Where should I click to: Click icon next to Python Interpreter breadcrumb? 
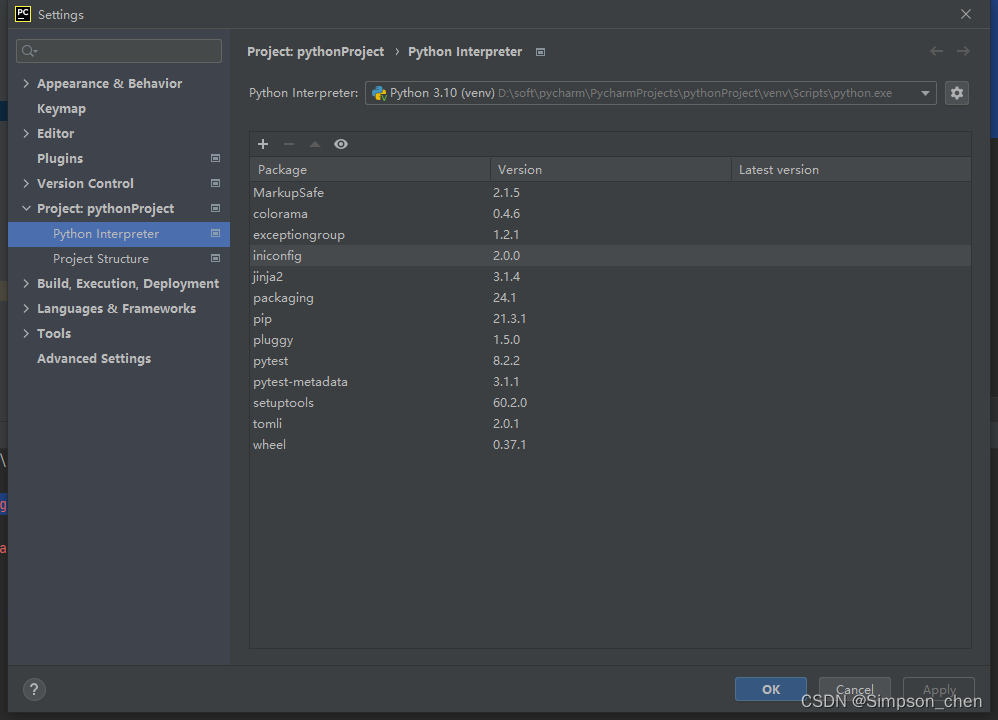[540, 52]
